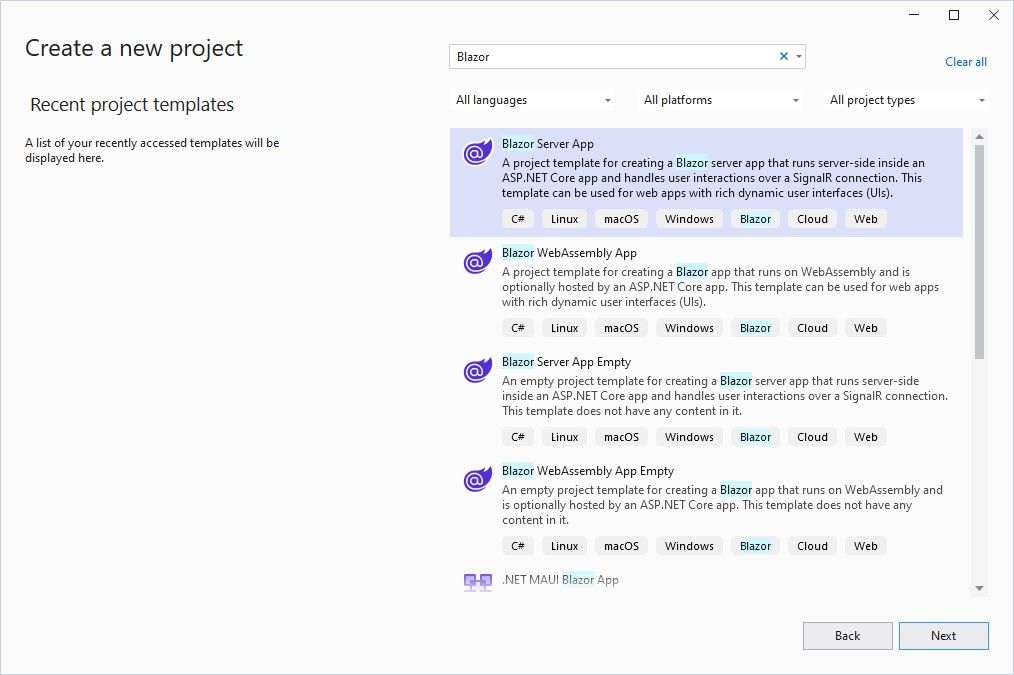Screen dimensions: 1014x675
Task: Click the Back button
Action: [847, 635]
